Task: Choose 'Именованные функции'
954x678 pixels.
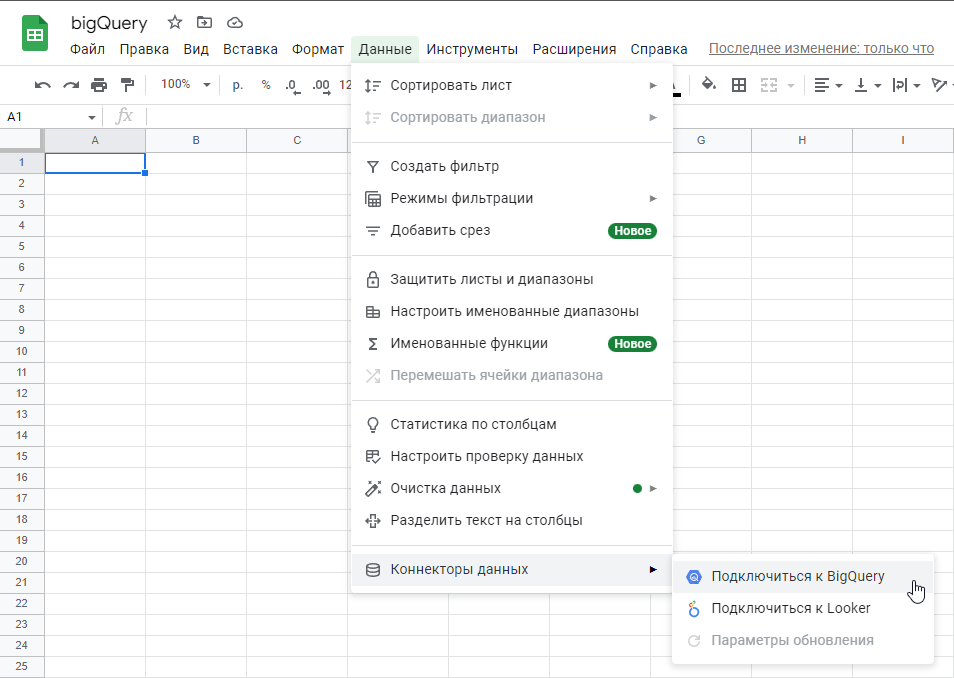Action: tap(512, 343)
